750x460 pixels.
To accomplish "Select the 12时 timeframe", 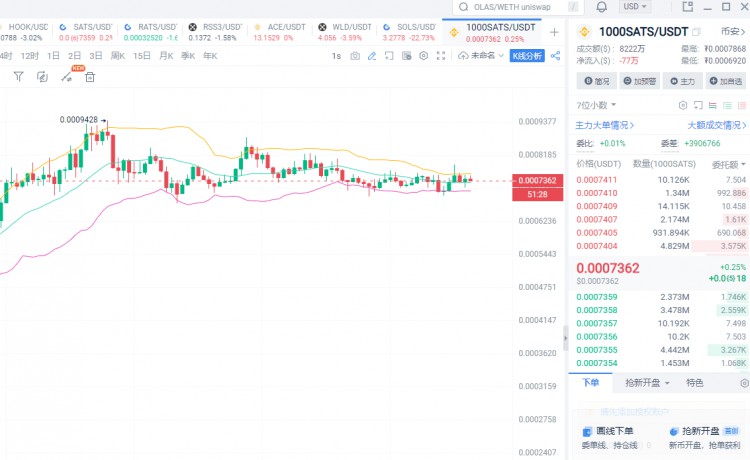I will coord(29,56).
